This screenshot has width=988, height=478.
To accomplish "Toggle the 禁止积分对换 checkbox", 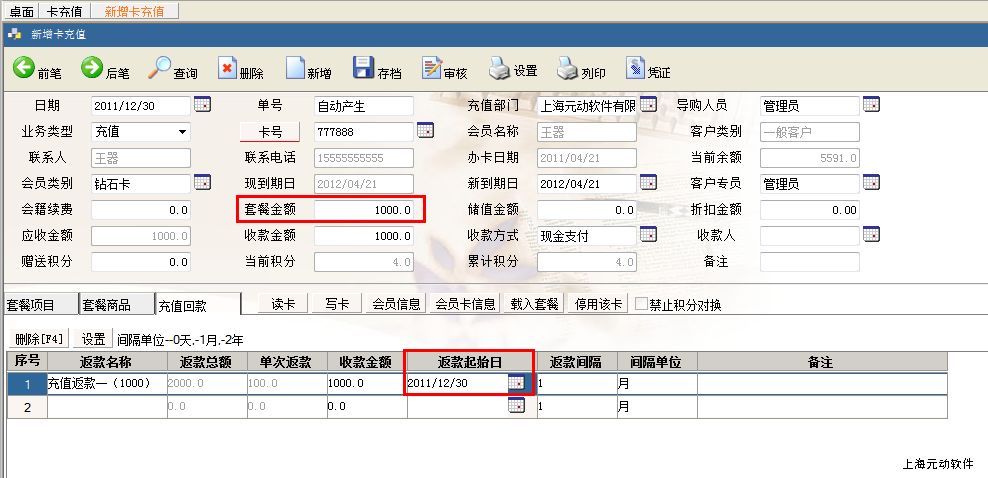I will pos(641,305).
